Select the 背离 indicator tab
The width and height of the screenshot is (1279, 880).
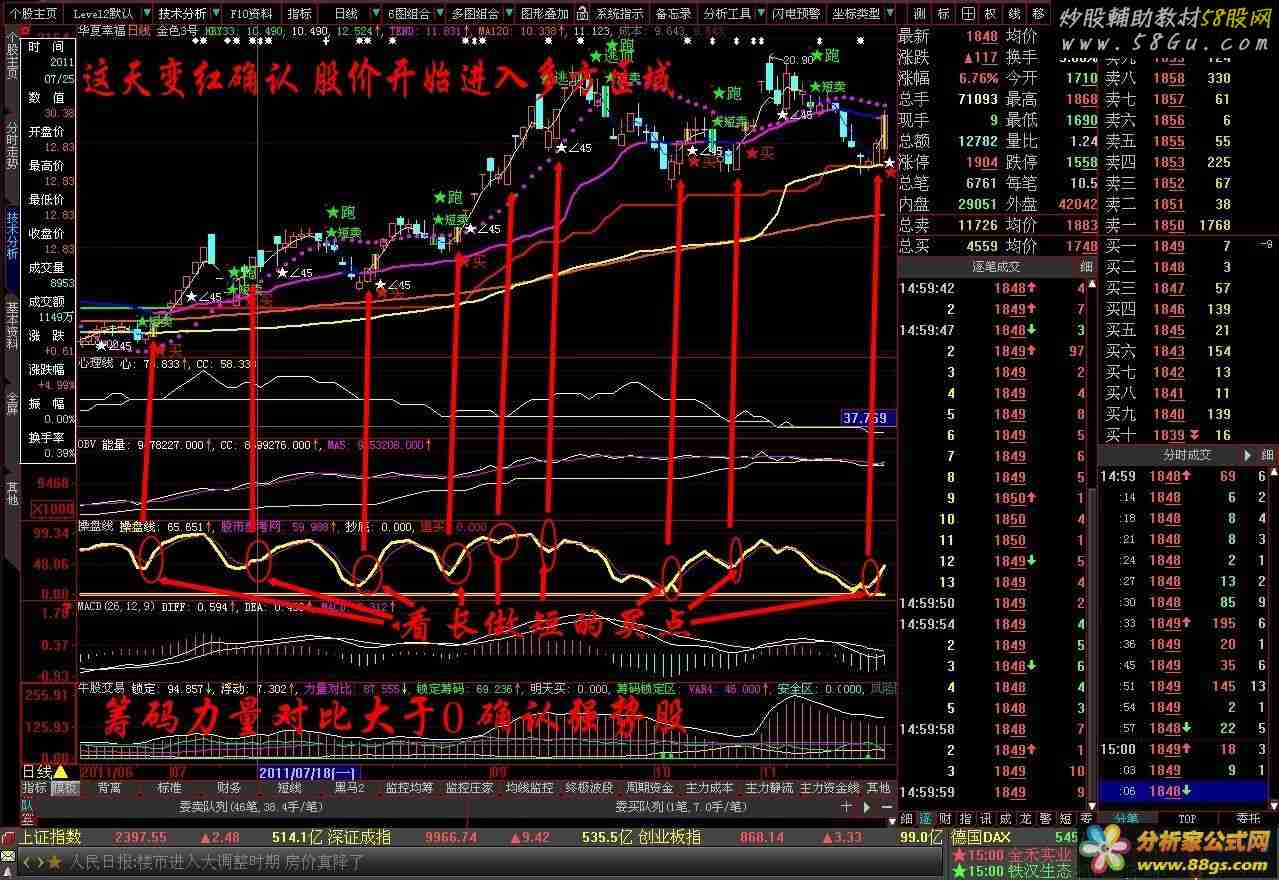pyautogui.click(x=109, y=788)
